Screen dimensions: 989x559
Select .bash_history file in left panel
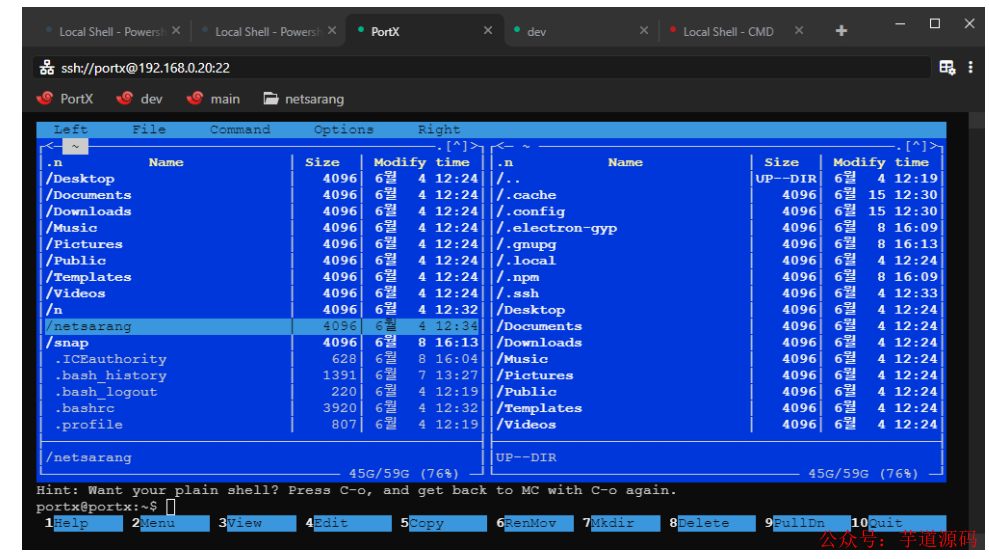coord(262,375)
